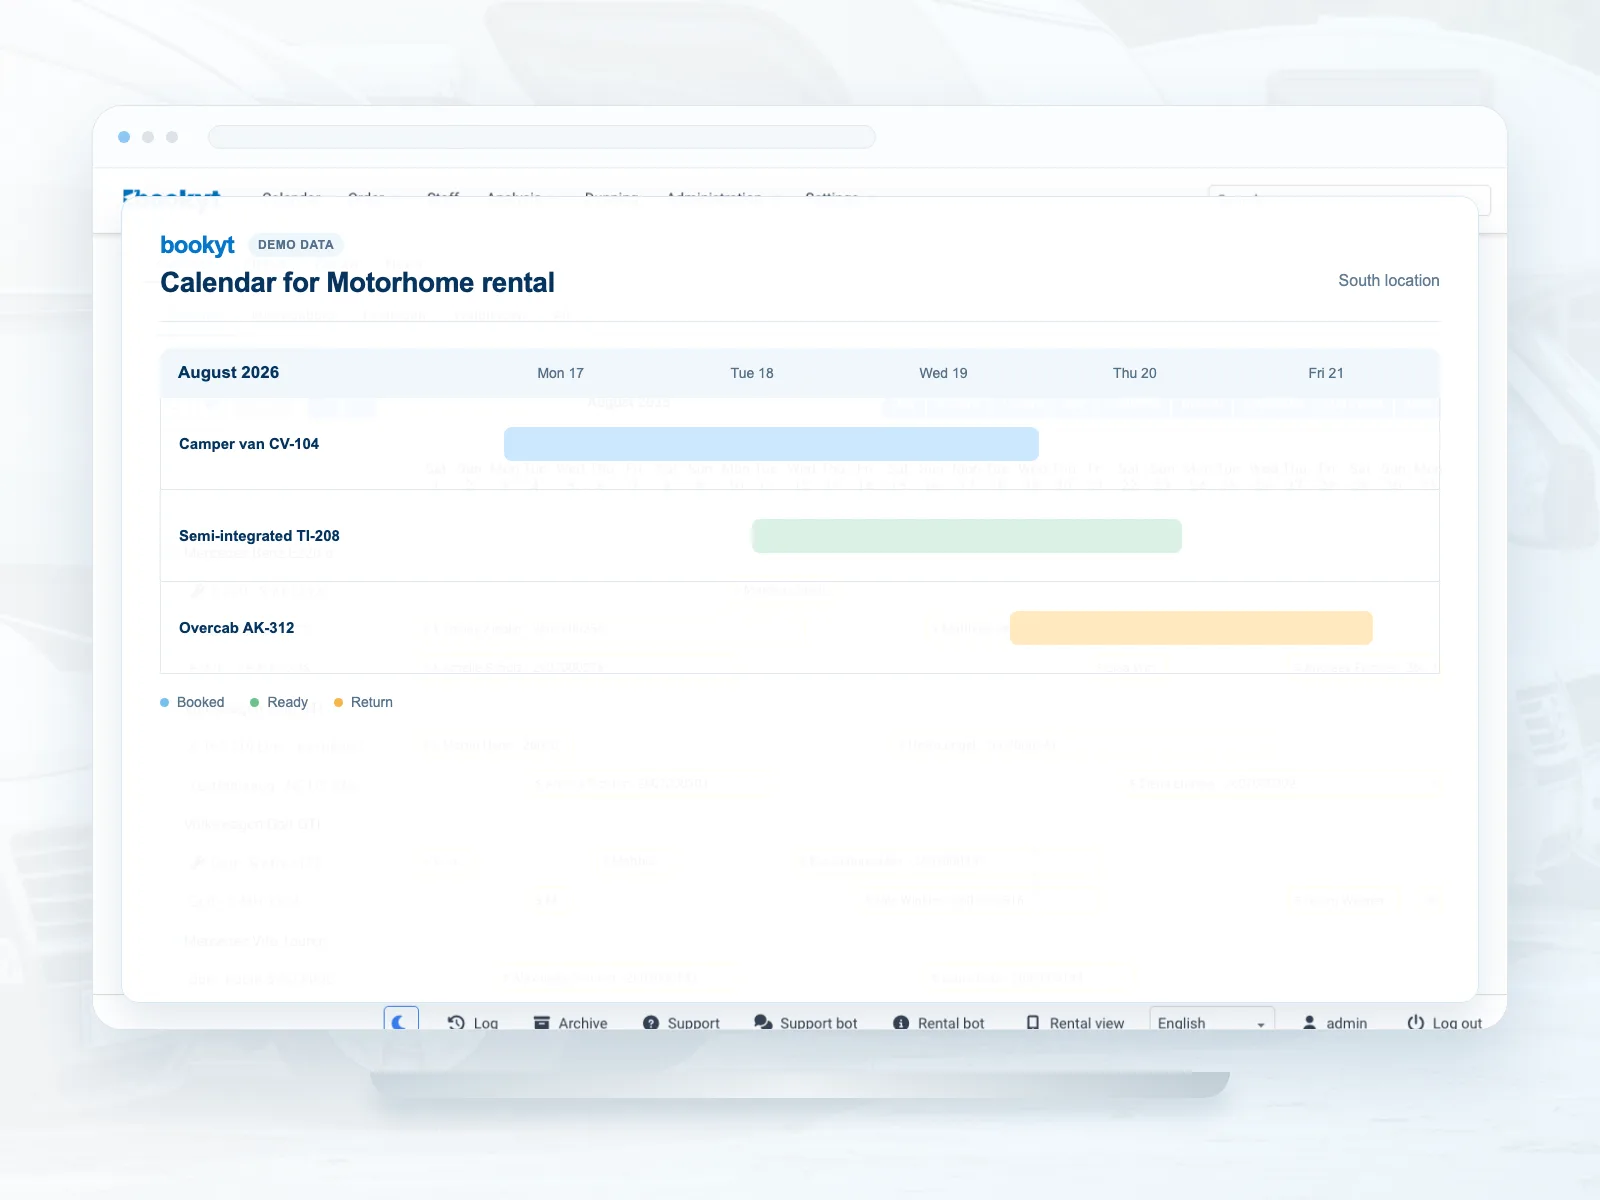Click the Return legend entry
The image size is (1600, 1200).
(363, 702)
